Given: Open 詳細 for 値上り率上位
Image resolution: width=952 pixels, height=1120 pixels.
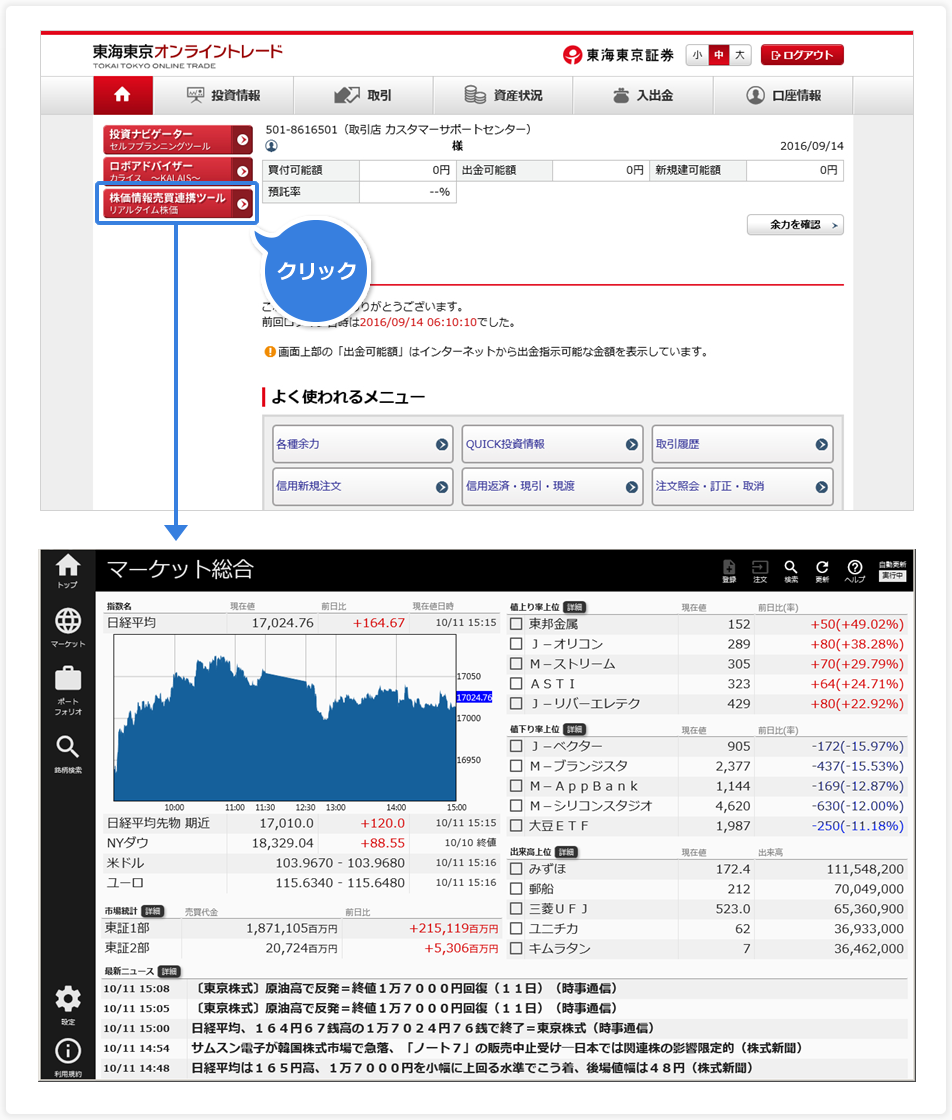Looking at the screenshot, I should [x=574, y=607].
